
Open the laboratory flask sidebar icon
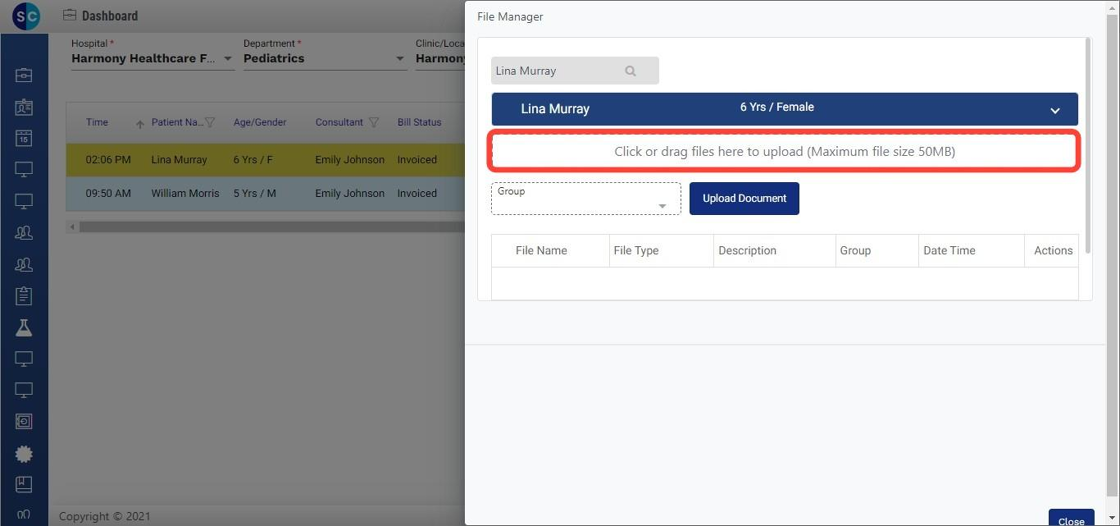pos(24,327)
